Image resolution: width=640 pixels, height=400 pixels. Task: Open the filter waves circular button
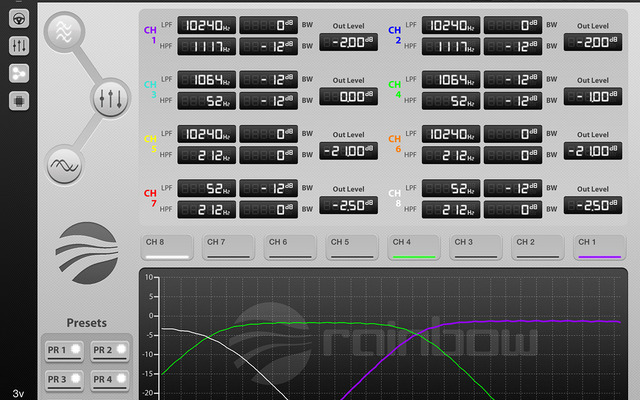coord(64,33)
